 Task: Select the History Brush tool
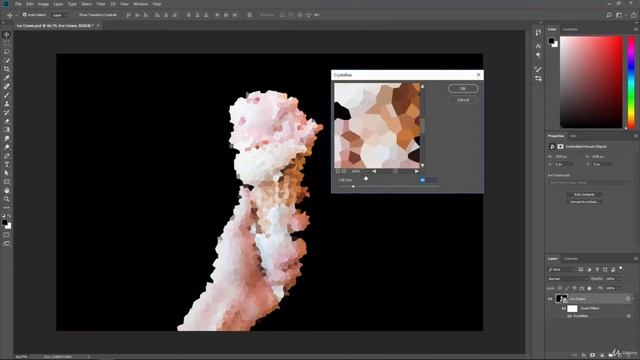7,112
